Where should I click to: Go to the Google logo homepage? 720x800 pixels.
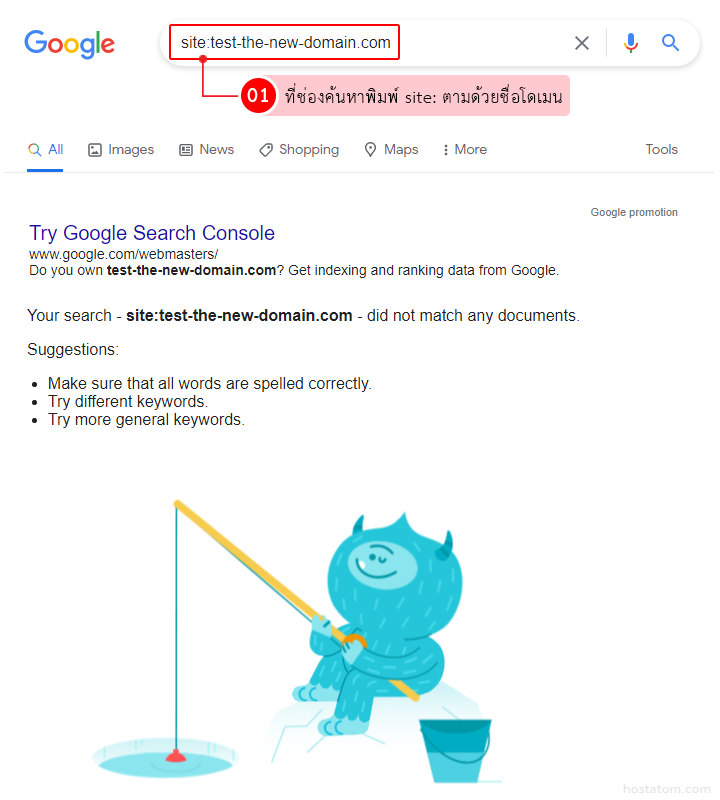(70, 44)
